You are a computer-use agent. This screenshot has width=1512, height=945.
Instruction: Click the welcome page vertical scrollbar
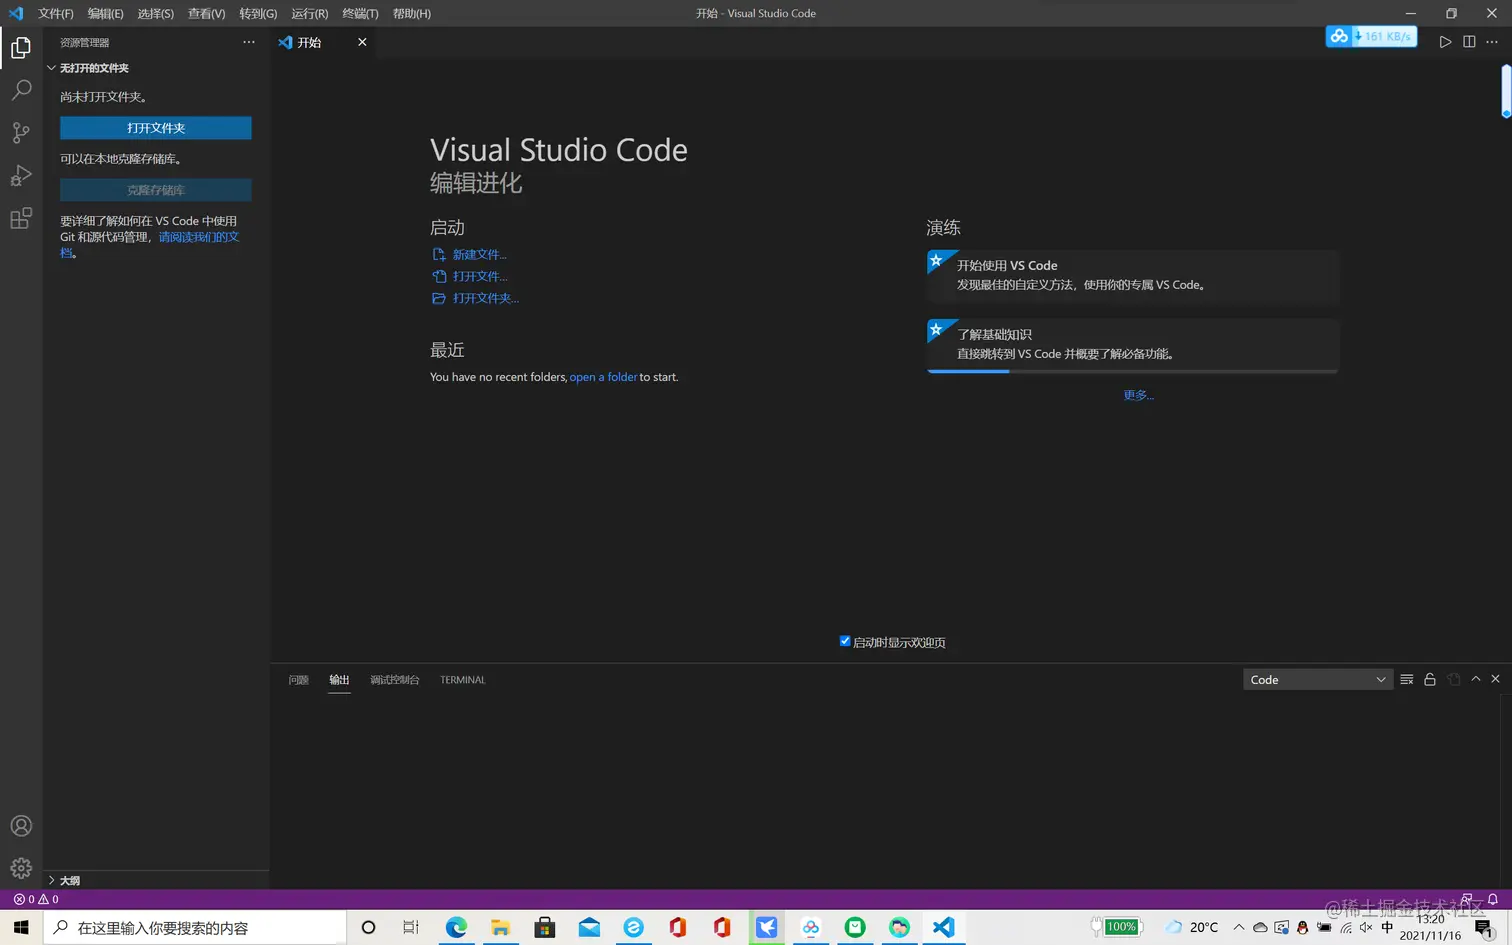[x=1506, y=90]
